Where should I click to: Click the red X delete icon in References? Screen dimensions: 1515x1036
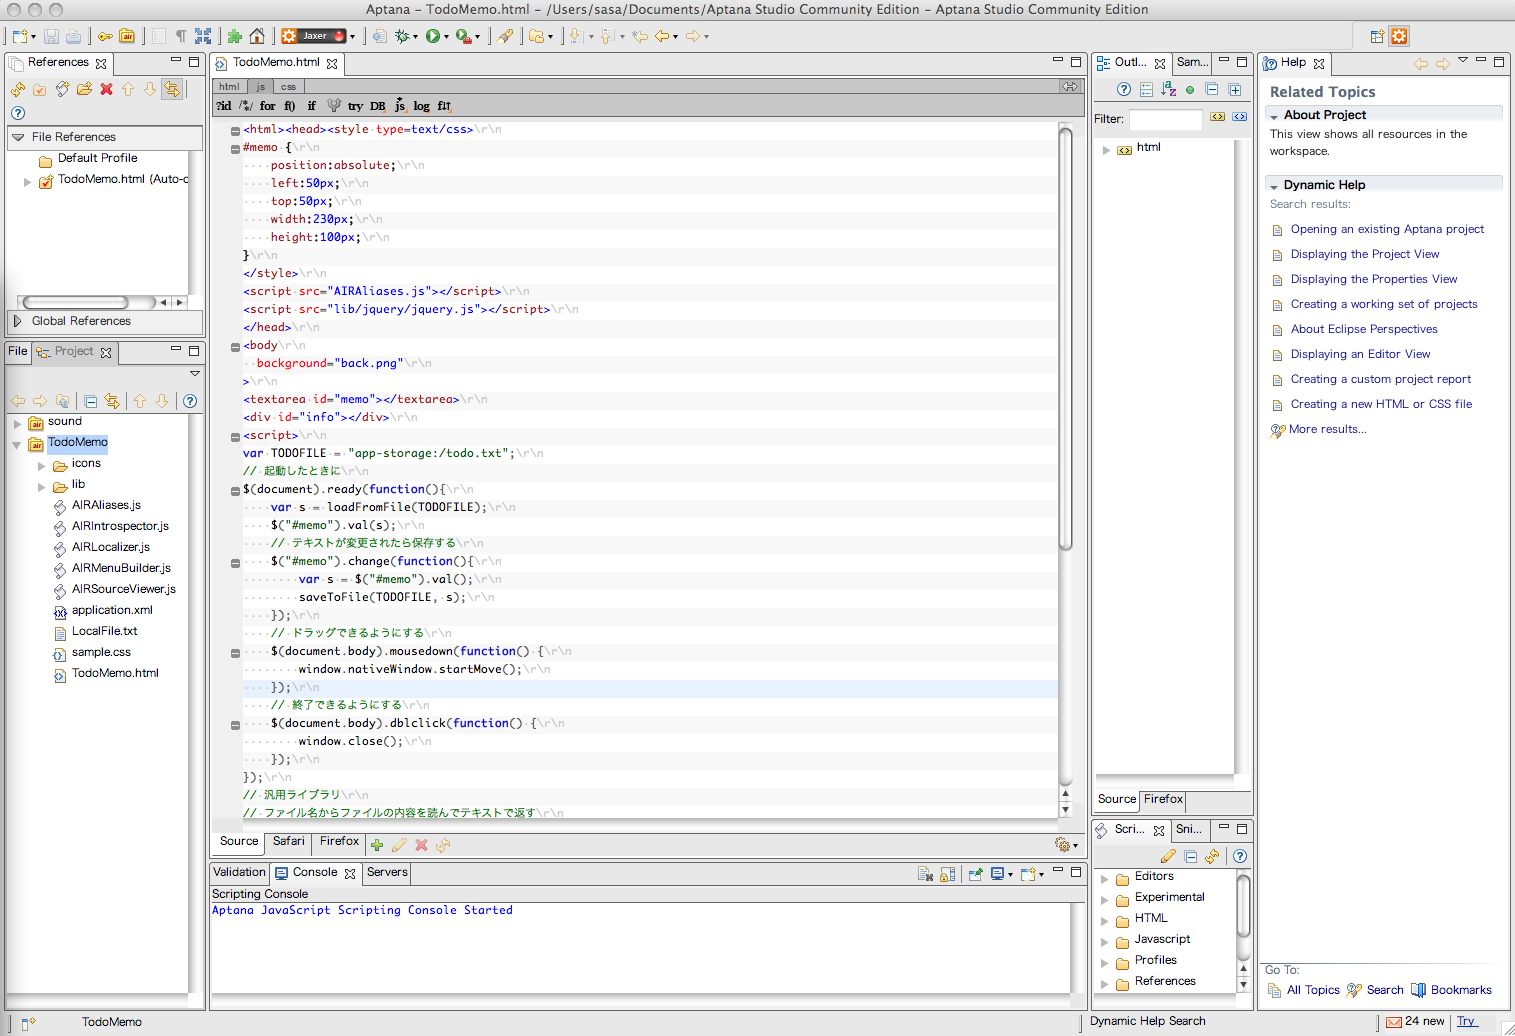(x=107, y=89)
